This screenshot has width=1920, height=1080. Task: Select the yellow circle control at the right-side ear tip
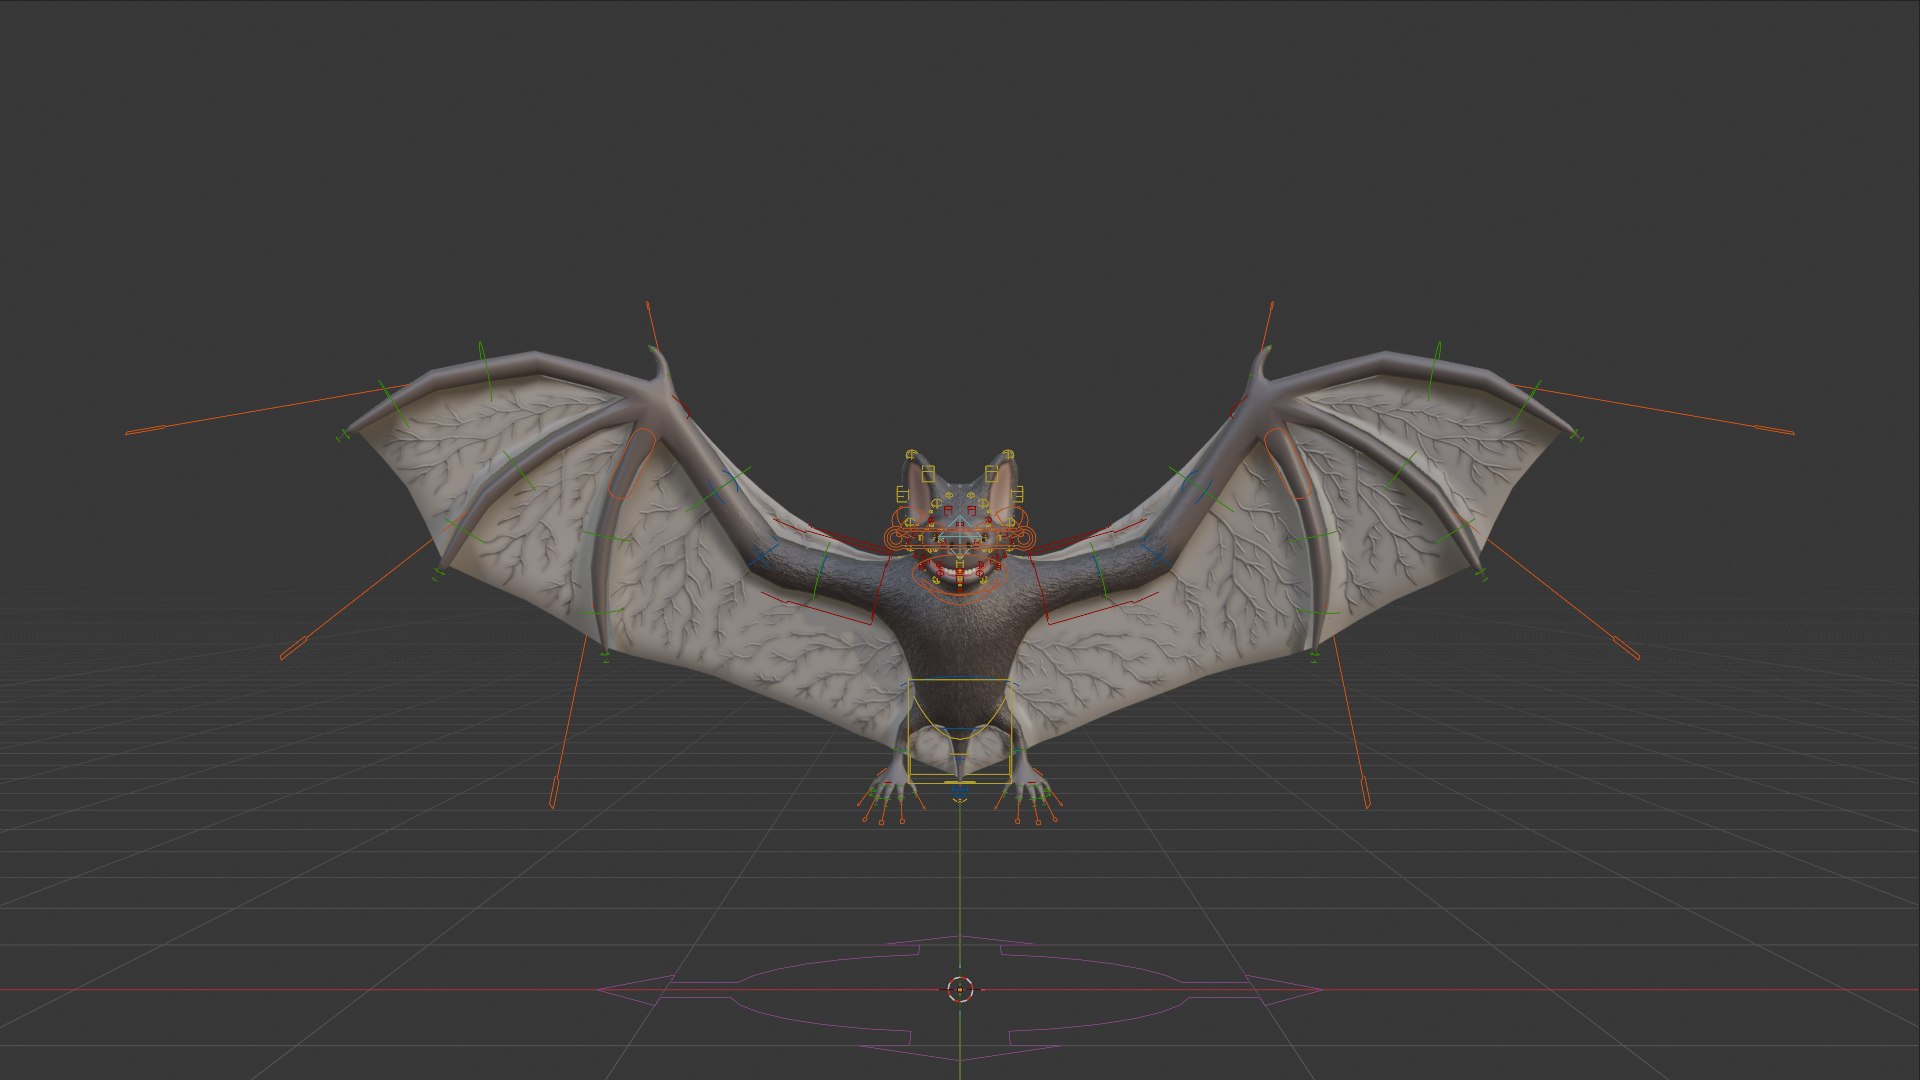1007,455
